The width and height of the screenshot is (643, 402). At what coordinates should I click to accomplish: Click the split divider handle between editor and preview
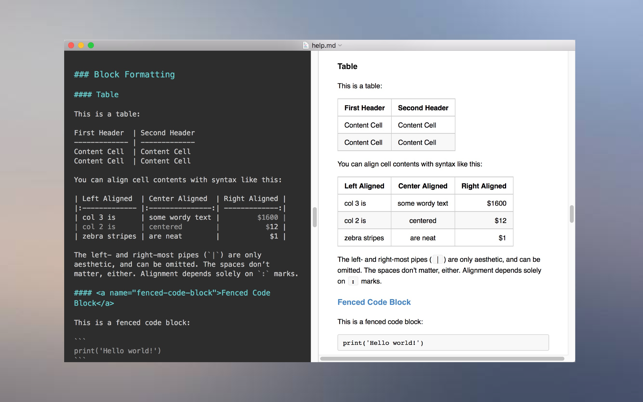[315, 217]
